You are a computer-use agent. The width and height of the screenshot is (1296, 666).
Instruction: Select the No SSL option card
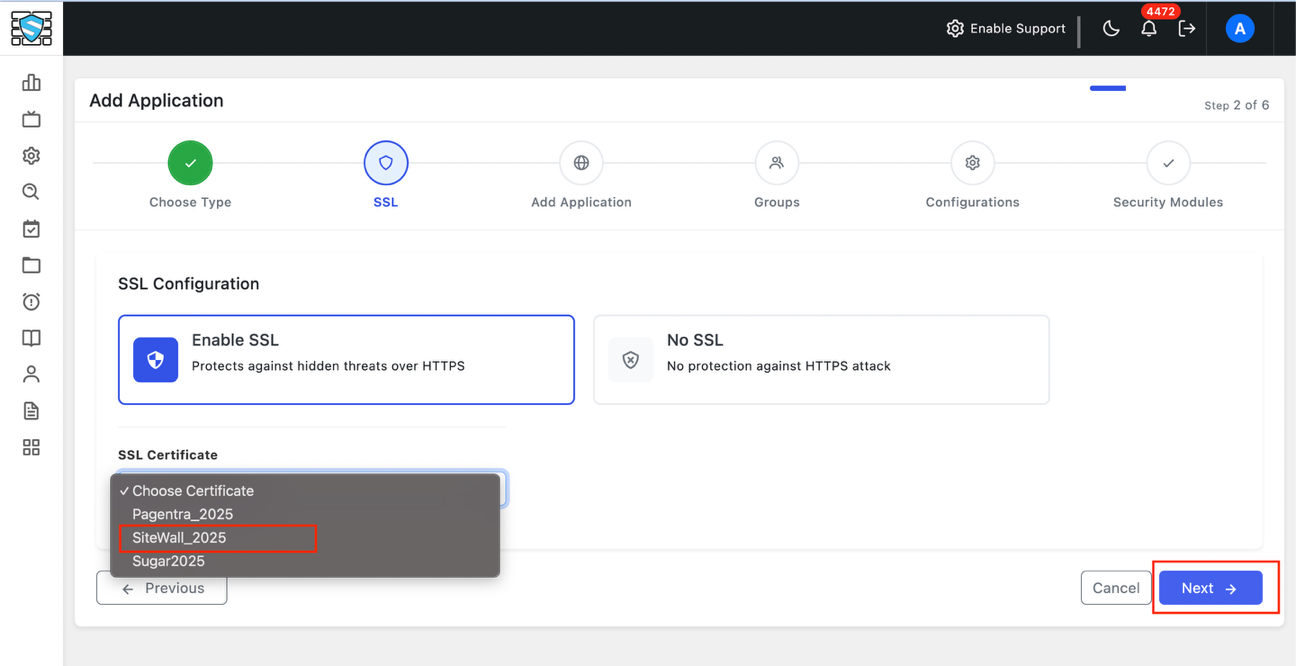[x=821, y=360]
